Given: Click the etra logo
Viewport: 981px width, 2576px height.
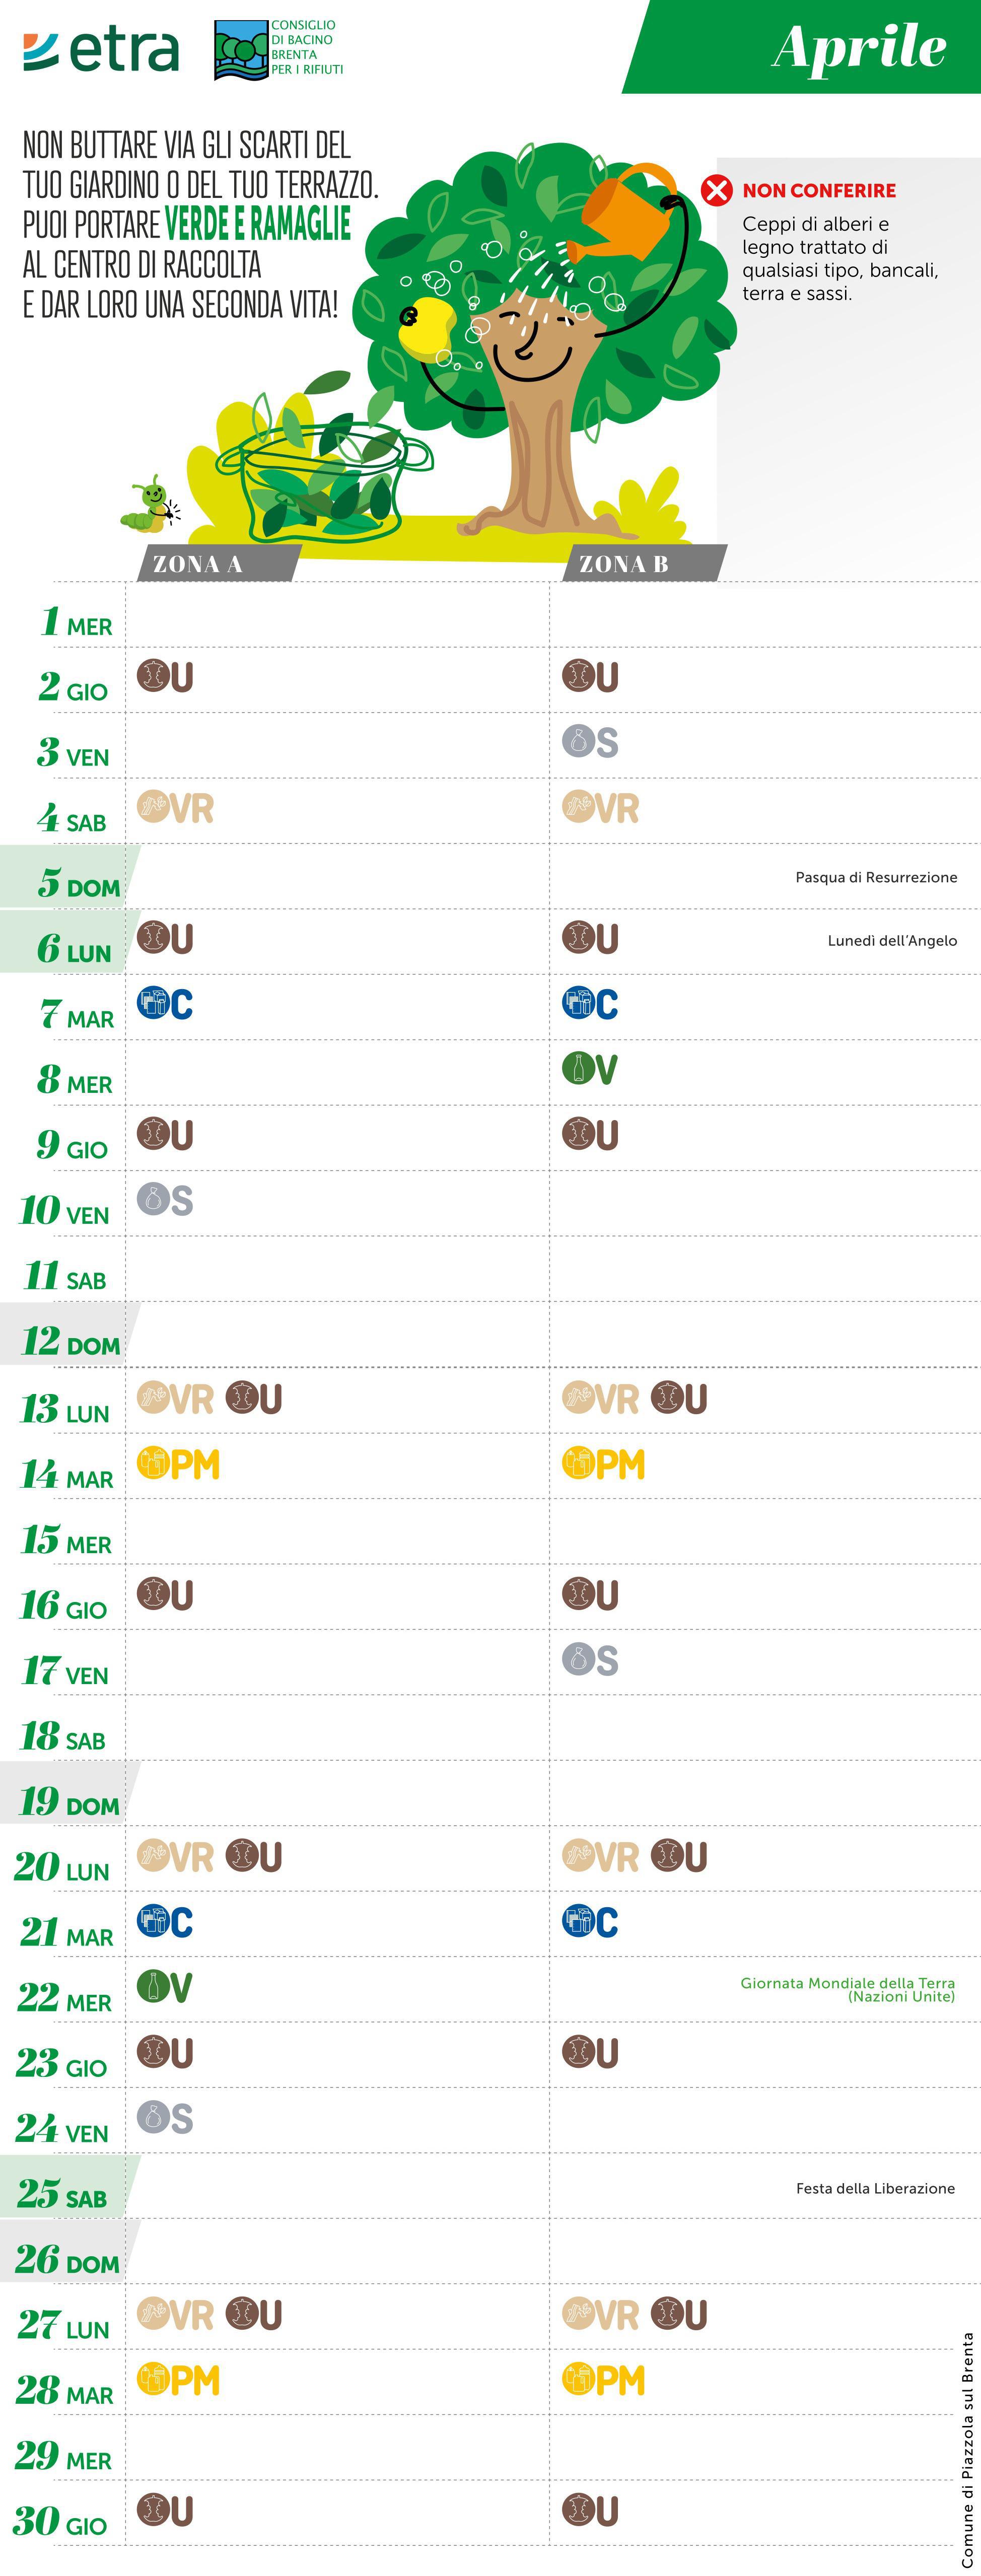Looking at the screenshot, I should (x=101, y=51).
